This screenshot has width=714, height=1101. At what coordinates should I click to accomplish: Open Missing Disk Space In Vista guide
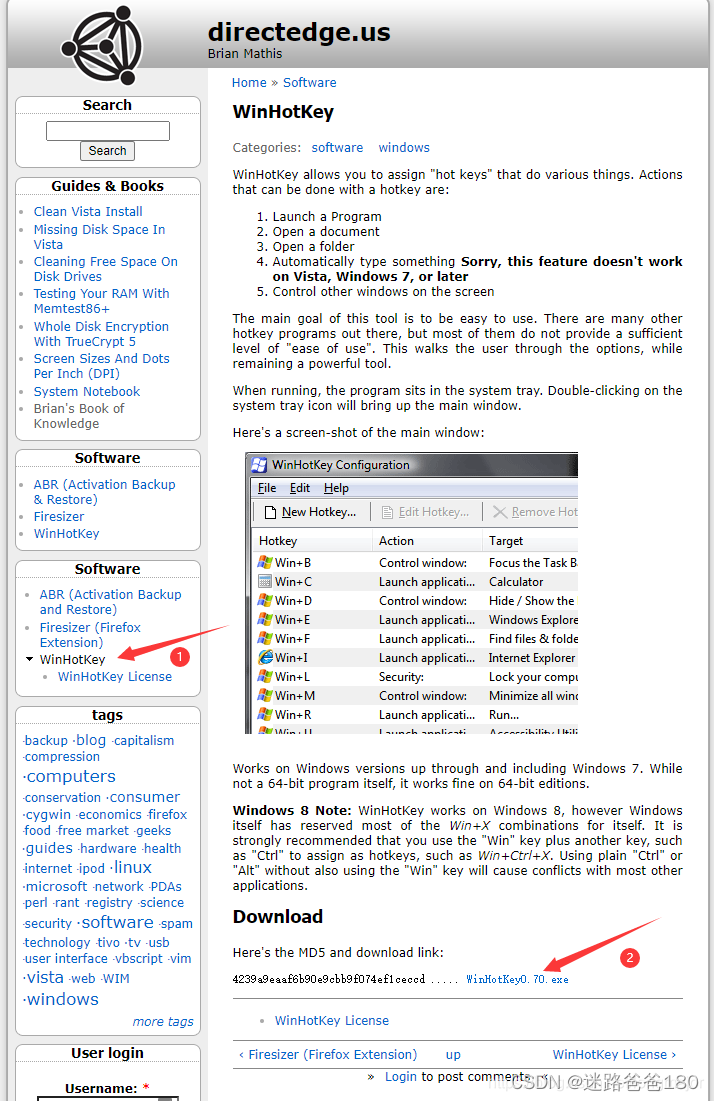pyautogui.click(x=99, y=237)
